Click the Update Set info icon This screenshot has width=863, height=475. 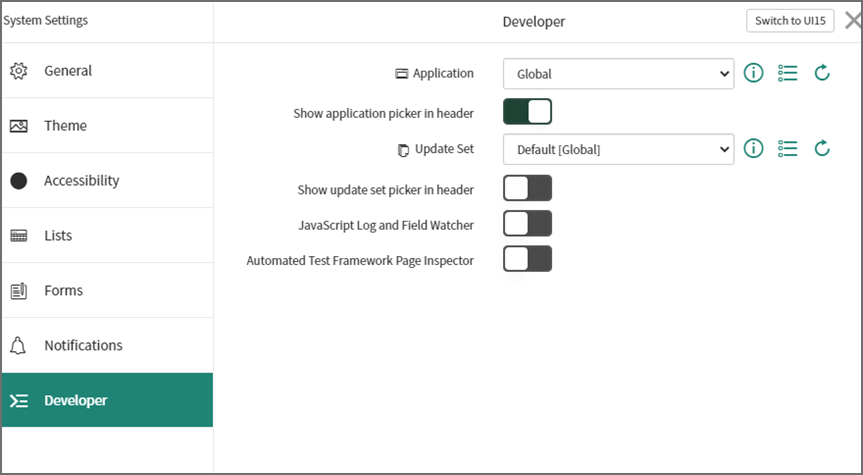point(754,149)
